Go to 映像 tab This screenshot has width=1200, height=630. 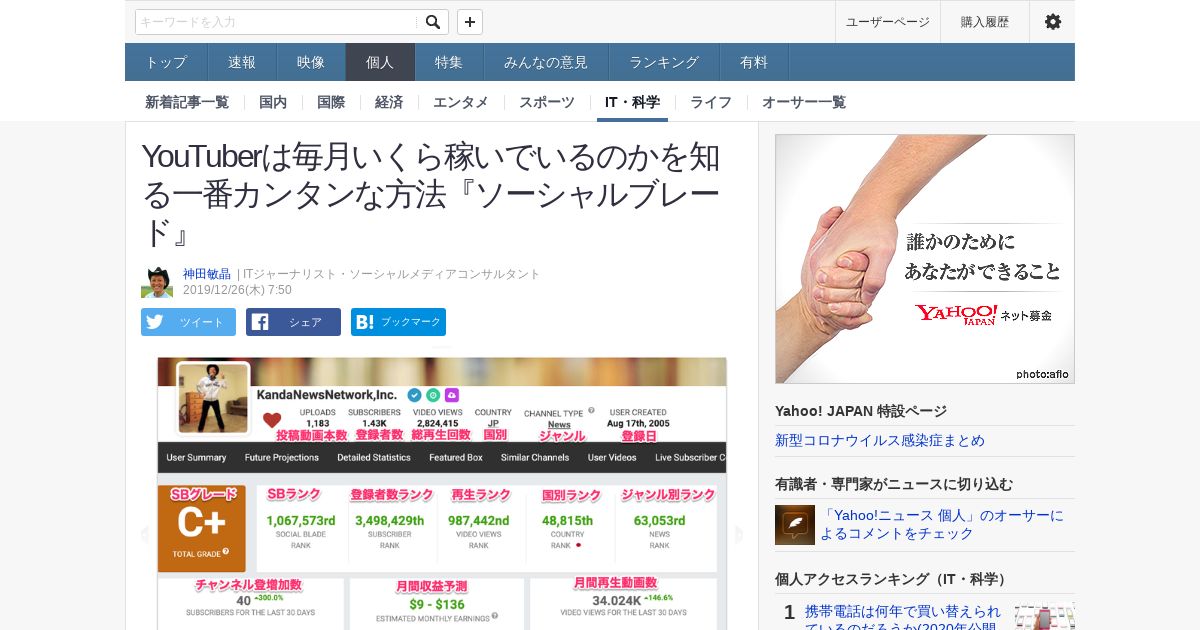coord(311,62)
